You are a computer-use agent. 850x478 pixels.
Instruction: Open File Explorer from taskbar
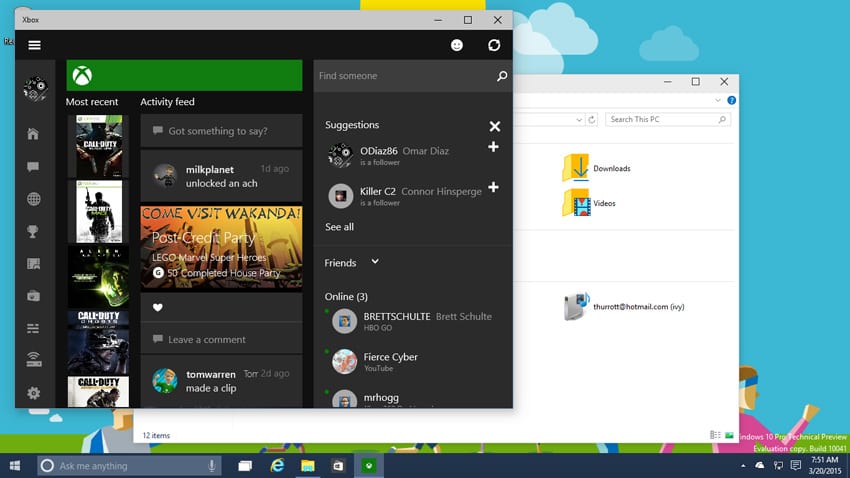[x=308, y=466]
